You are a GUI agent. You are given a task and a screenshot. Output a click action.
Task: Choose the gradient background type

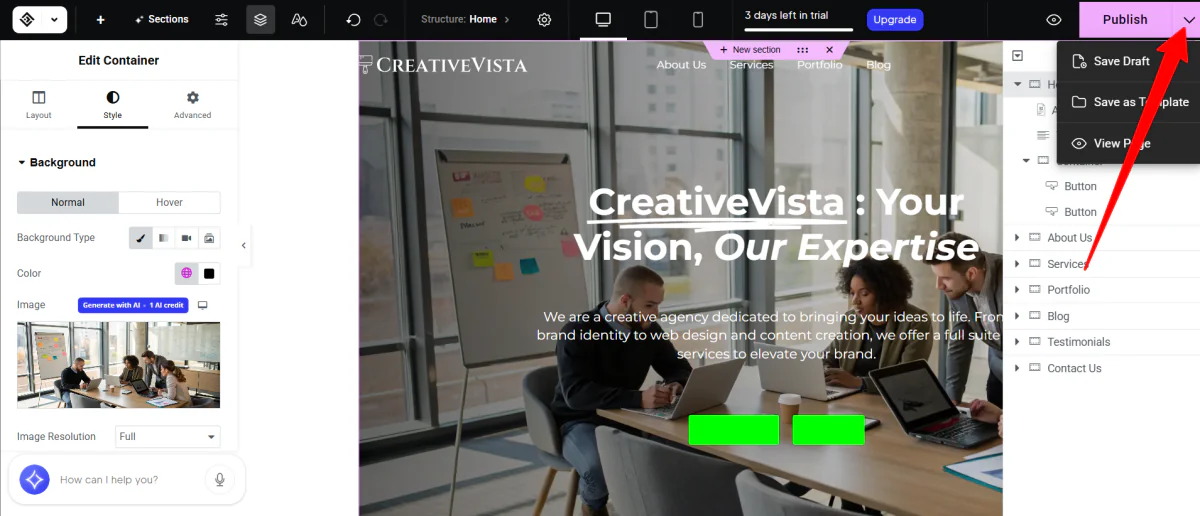163,238
